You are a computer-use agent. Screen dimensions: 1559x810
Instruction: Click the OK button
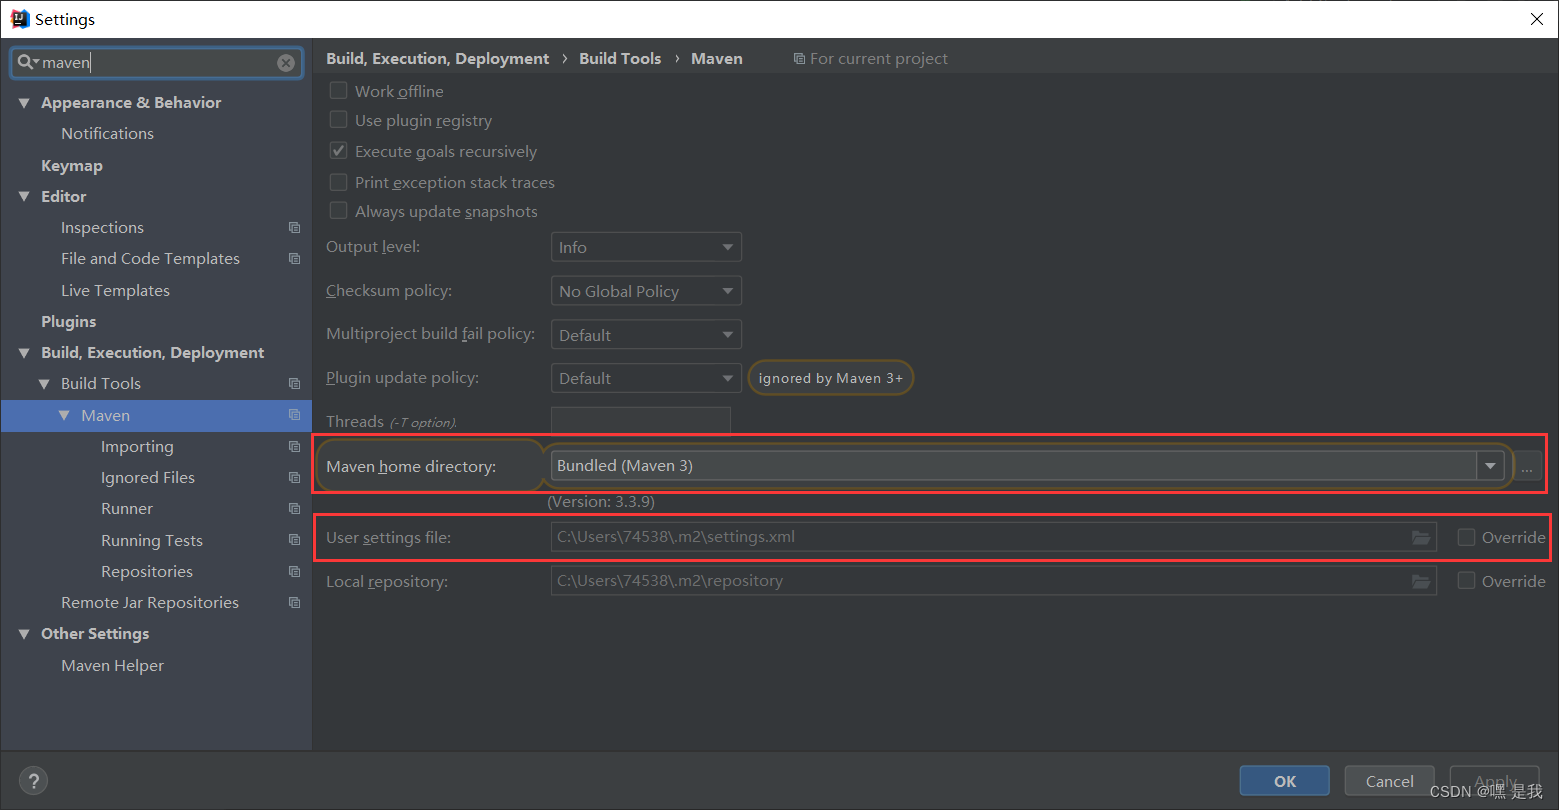pyautogui.click(x=1285, y=781)
